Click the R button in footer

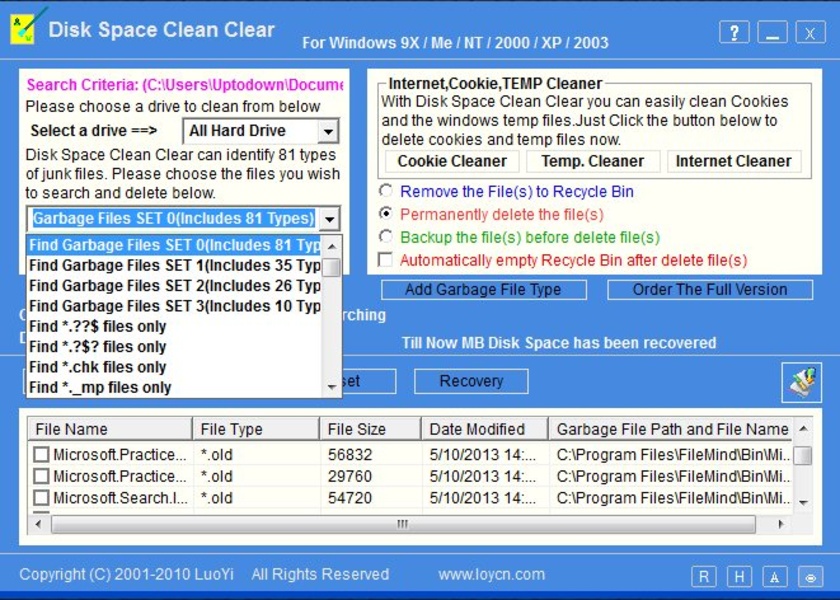coord(703,577)
